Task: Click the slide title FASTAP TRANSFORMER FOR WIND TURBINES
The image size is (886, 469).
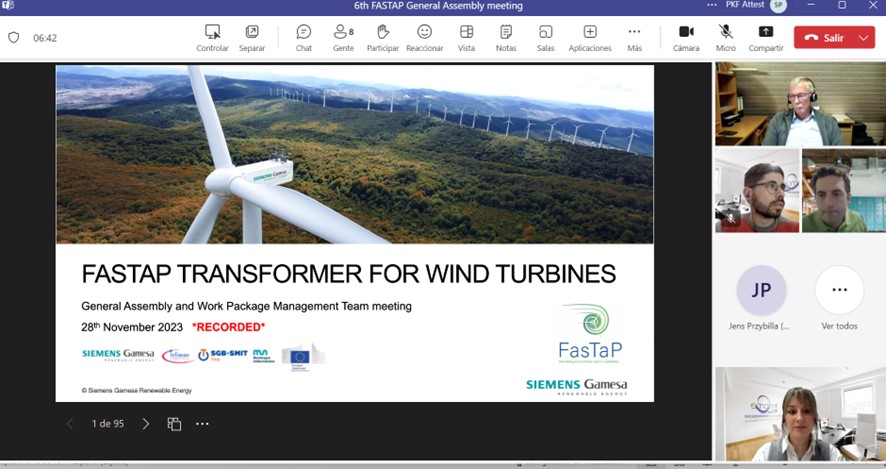Action: click(x=349, y=274)
